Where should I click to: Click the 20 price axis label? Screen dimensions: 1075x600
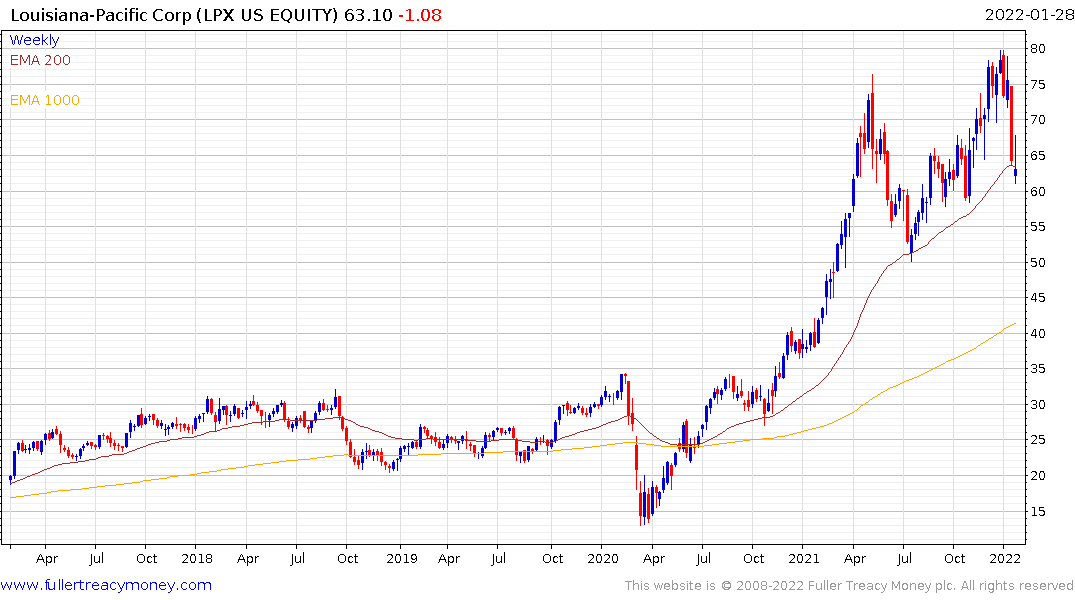(1037, 476)
